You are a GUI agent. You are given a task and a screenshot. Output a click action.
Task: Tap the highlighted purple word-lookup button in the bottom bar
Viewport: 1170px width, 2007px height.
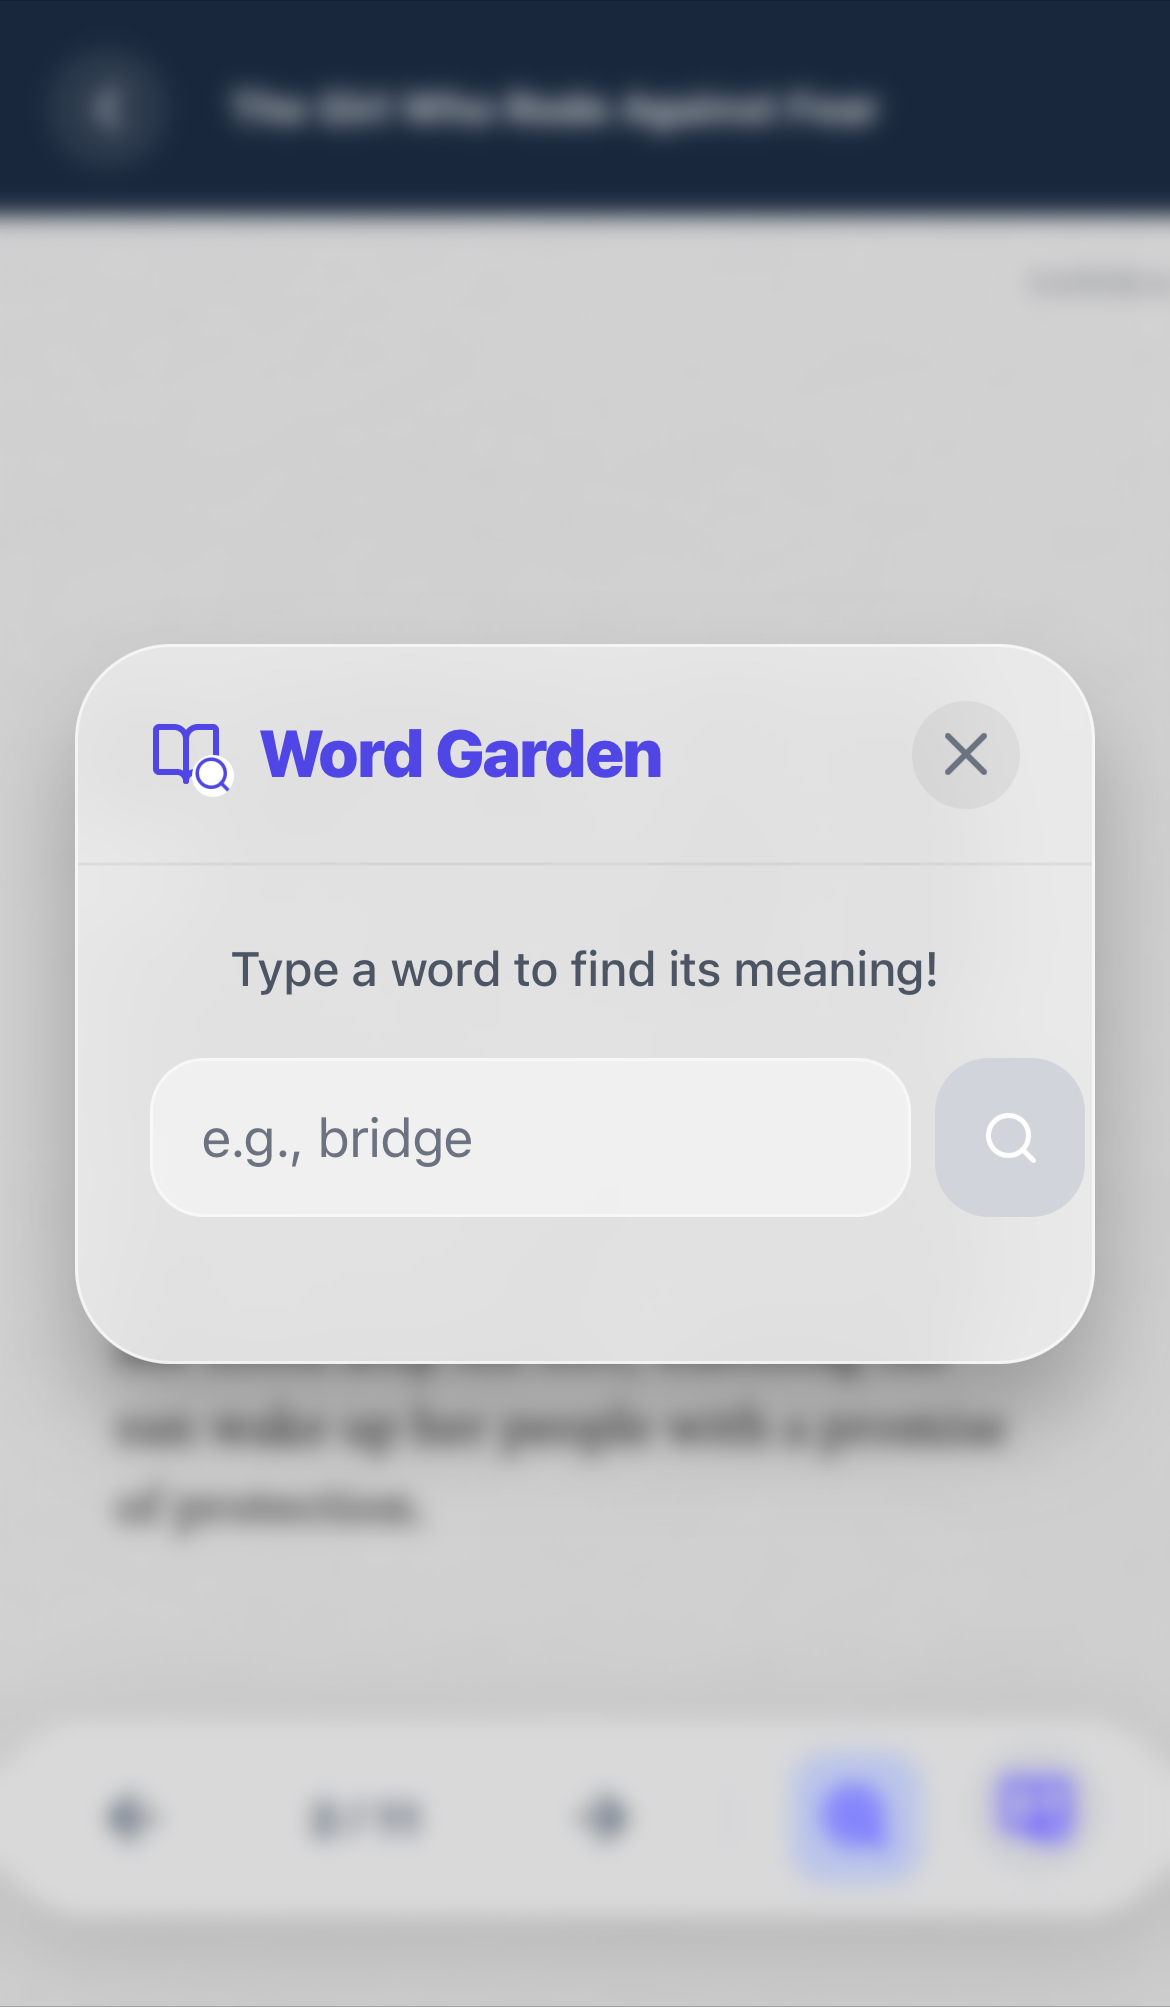pos(855,1815)
